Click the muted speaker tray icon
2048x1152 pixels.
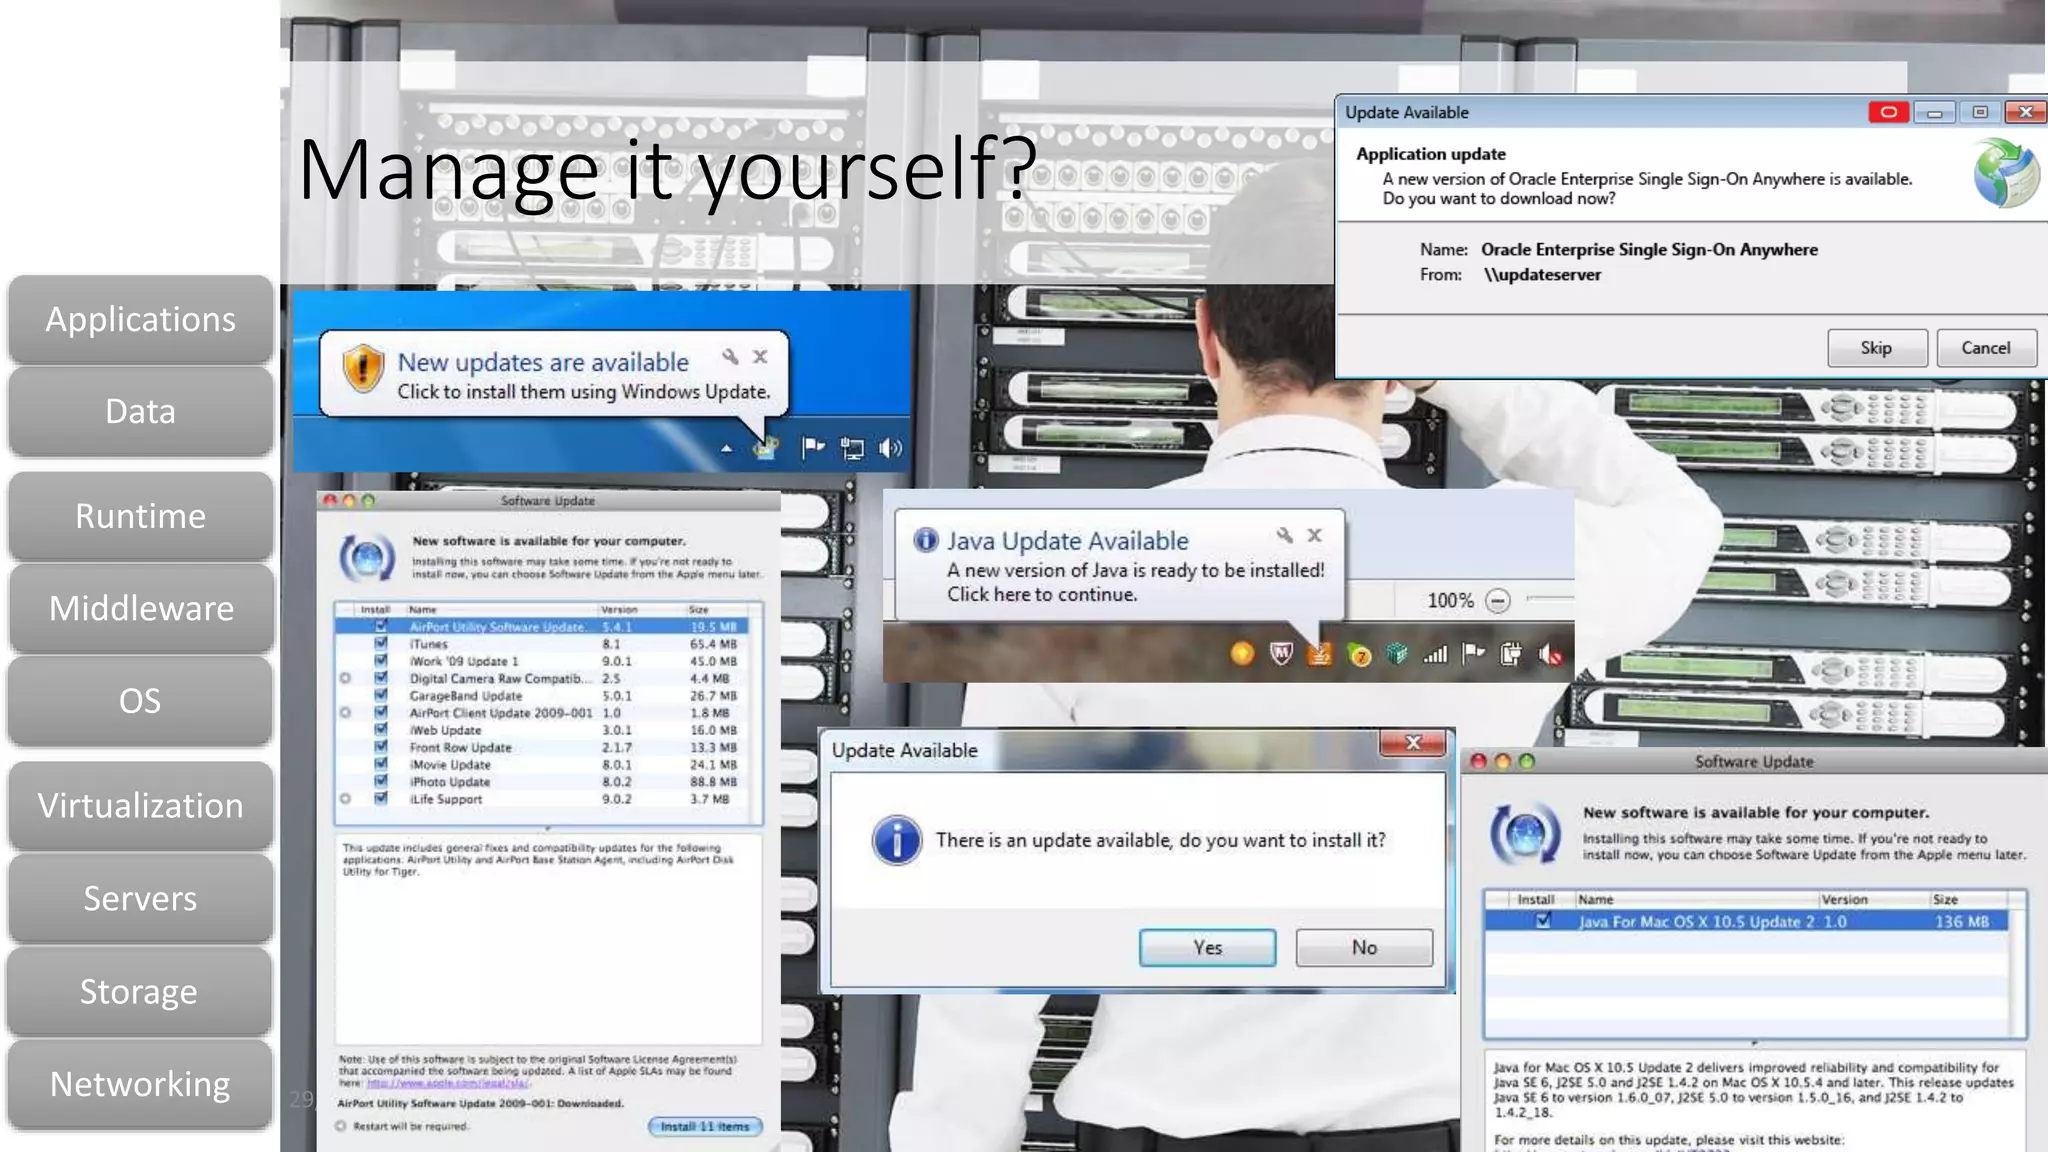tap(1550, 654)
